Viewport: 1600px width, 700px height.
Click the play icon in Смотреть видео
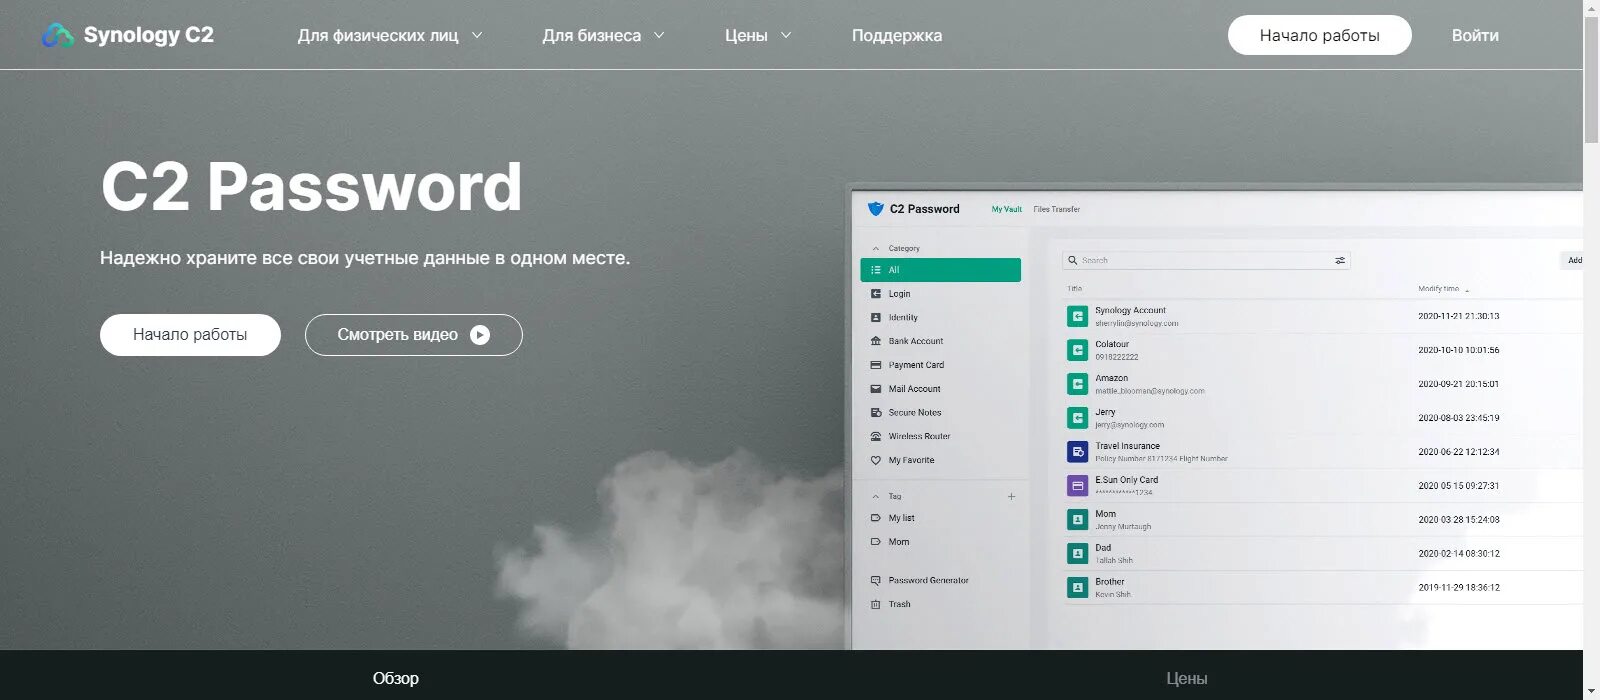[480, 335]
